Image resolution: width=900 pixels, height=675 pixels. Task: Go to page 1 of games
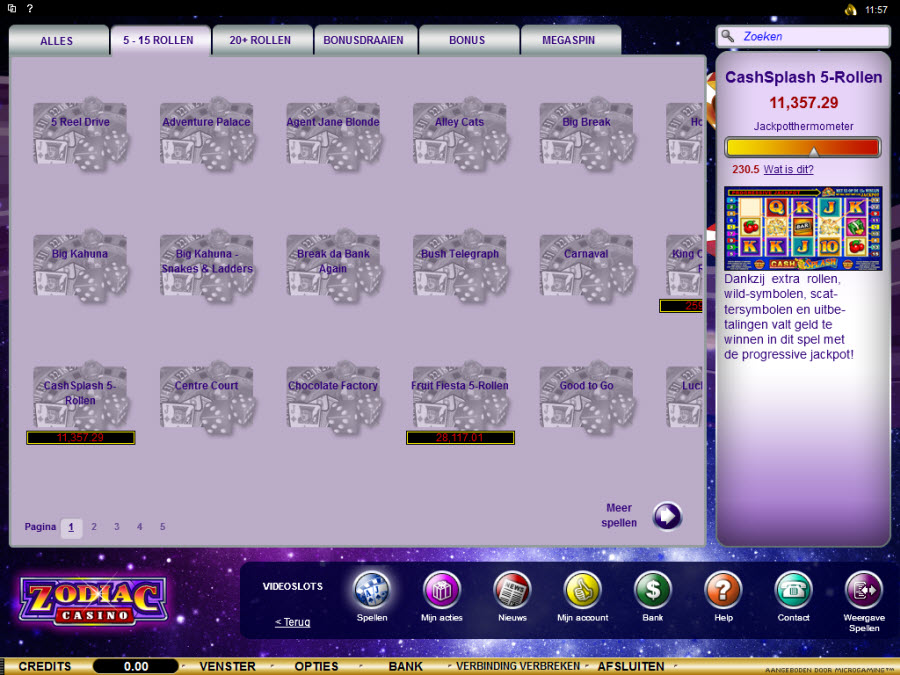(71, 527)
